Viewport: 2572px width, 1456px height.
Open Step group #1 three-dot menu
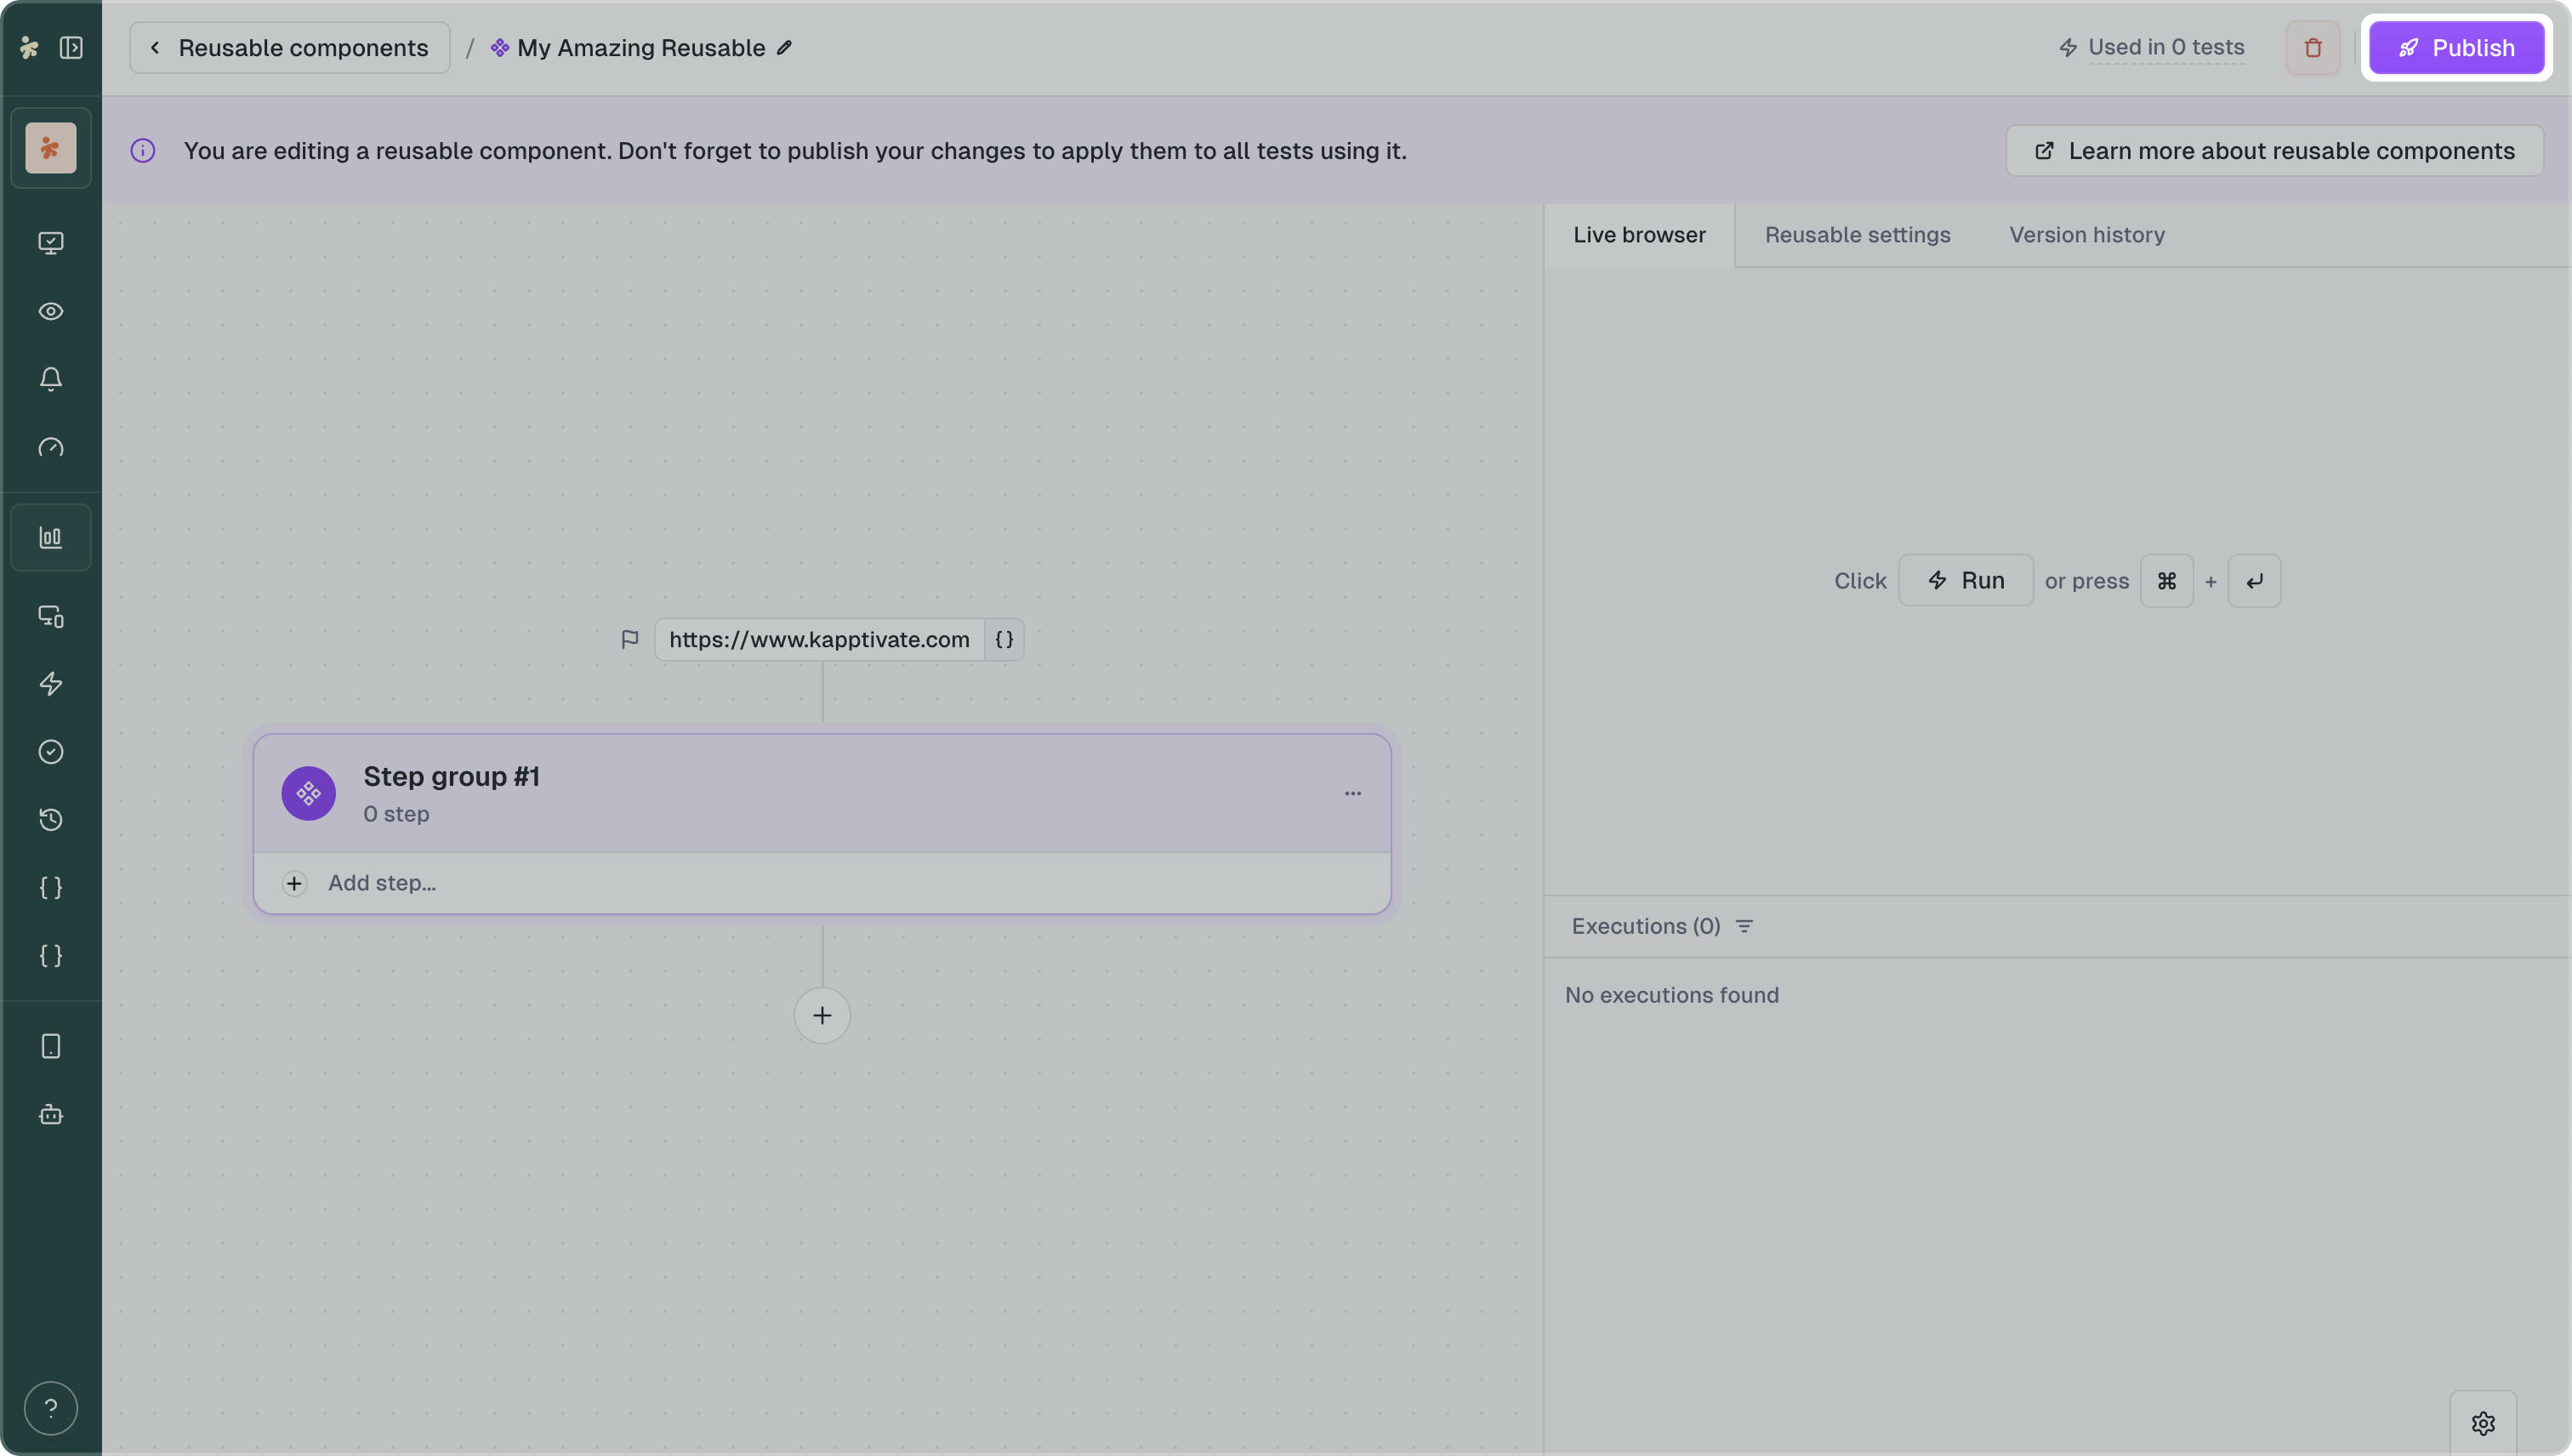pos(1352,793)
